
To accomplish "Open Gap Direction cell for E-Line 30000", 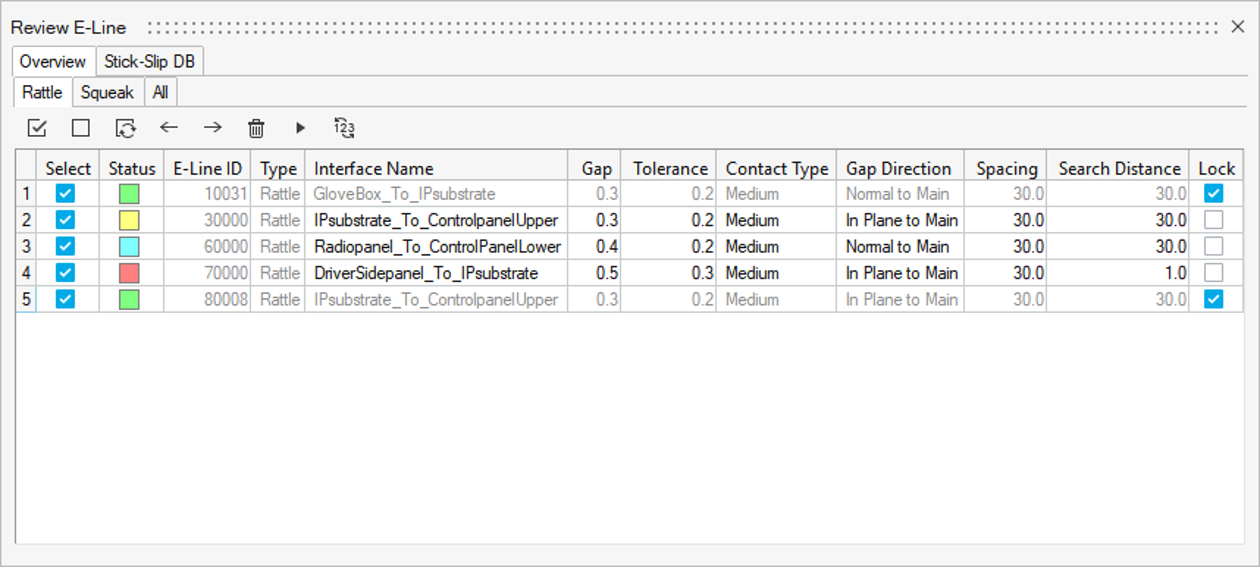I will pos(900,220).
